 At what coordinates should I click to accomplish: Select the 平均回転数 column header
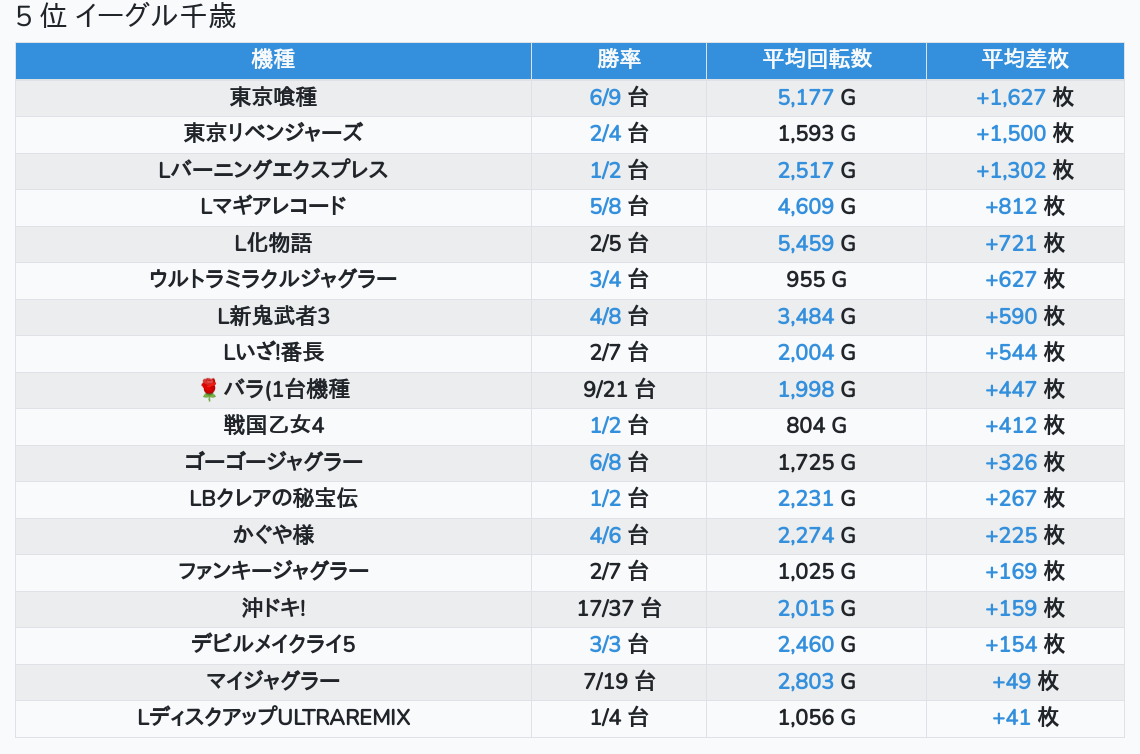(x=816, y=59)
